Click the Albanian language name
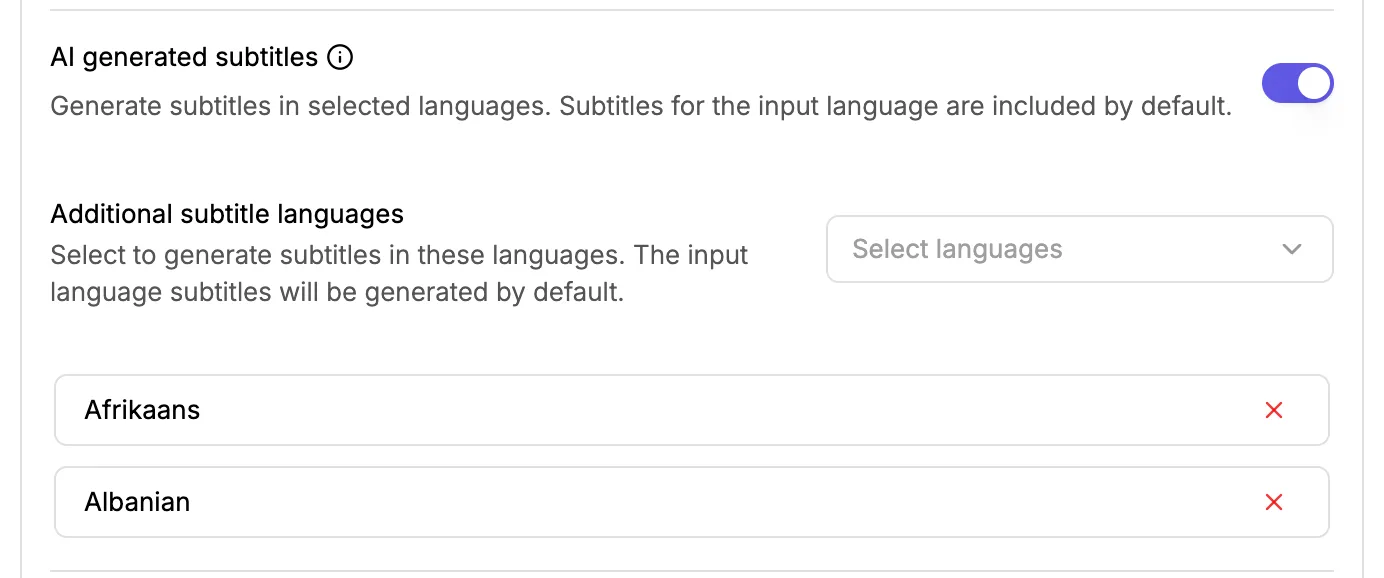 (x=137, y=502)
